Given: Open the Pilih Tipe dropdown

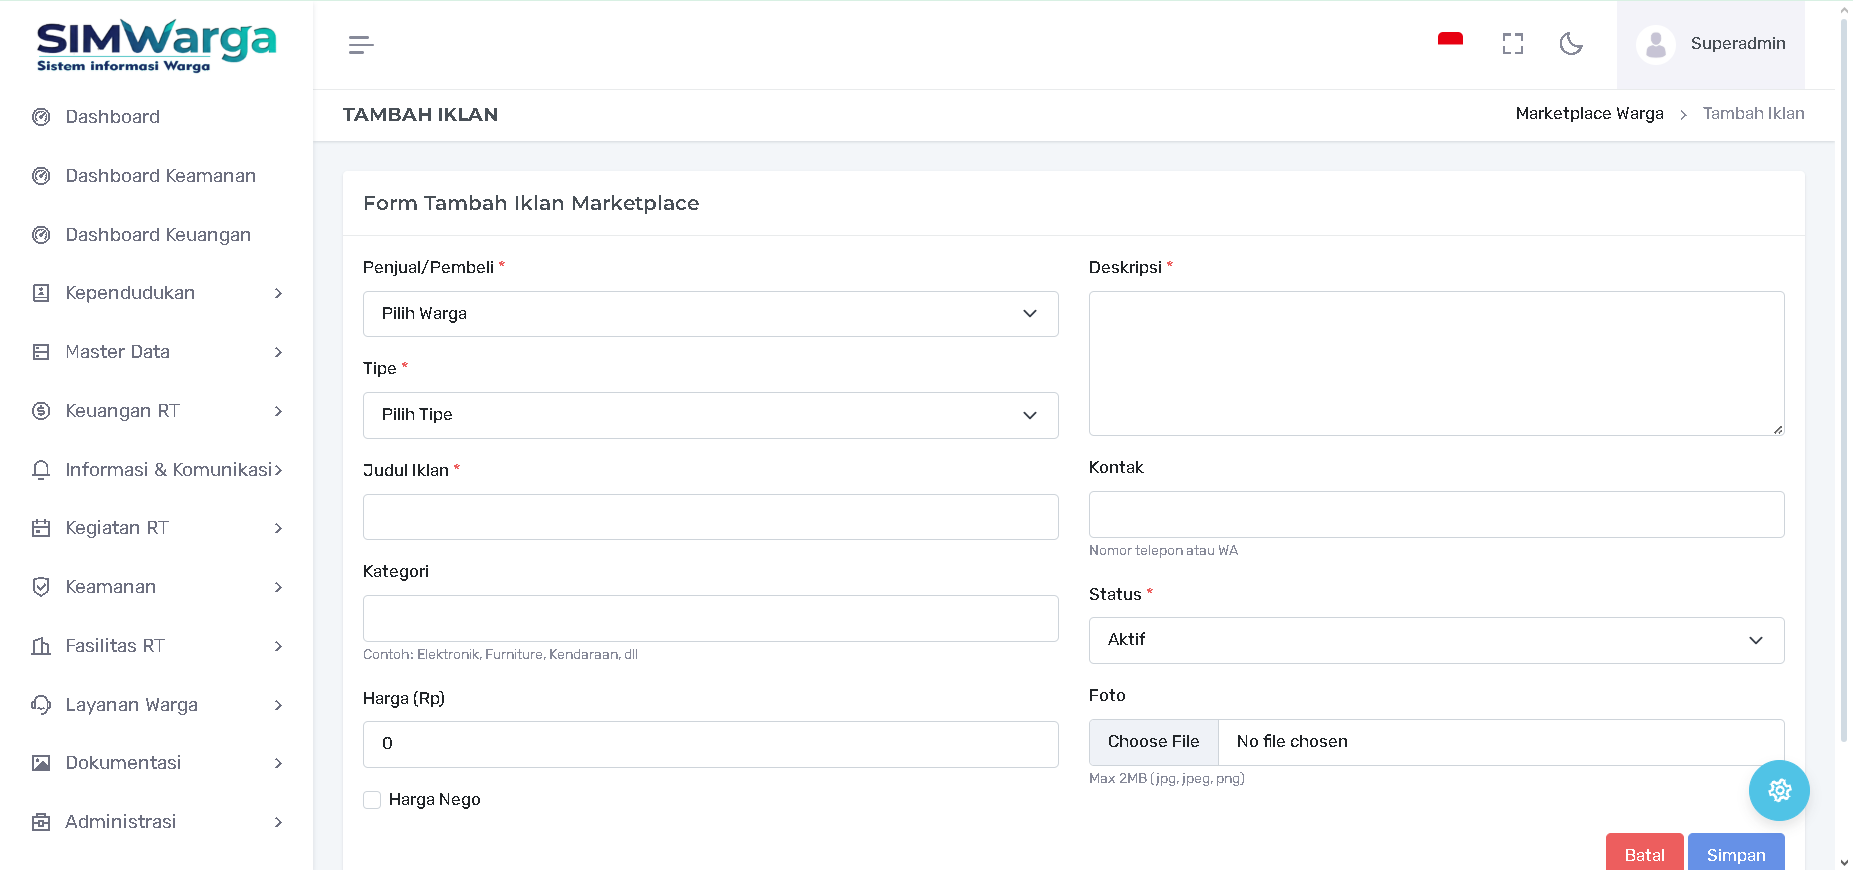Looking at the screenshot, I should [710, 415].
